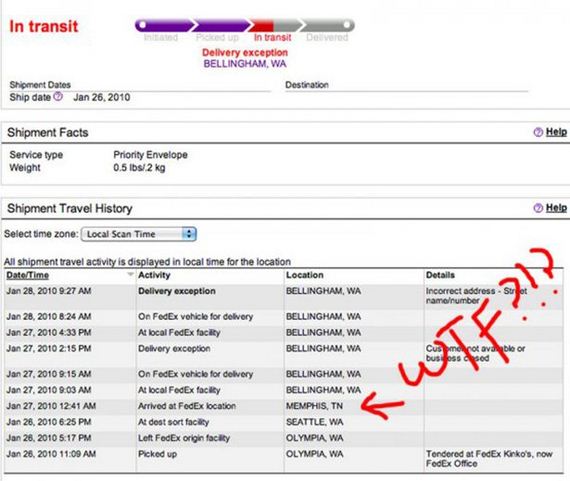The width and height of the screenshot is (570, 481).
Task: Click 'Jan 27, 2010 12:41 AM' date cell
Action: 51,406
